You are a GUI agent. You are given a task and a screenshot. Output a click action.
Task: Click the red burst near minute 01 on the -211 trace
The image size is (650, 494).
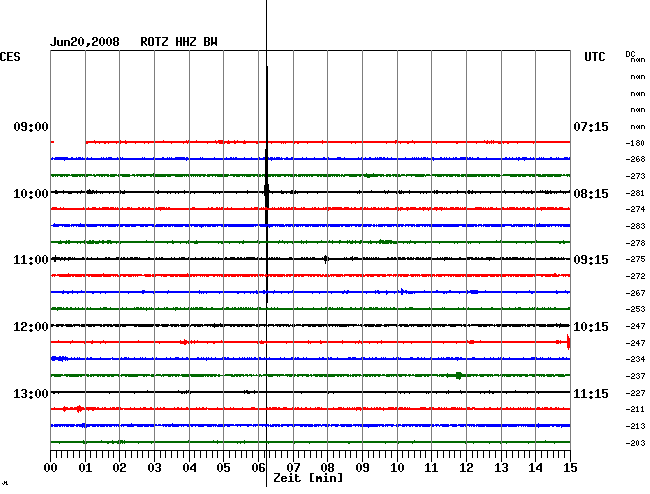pos(79,409)
